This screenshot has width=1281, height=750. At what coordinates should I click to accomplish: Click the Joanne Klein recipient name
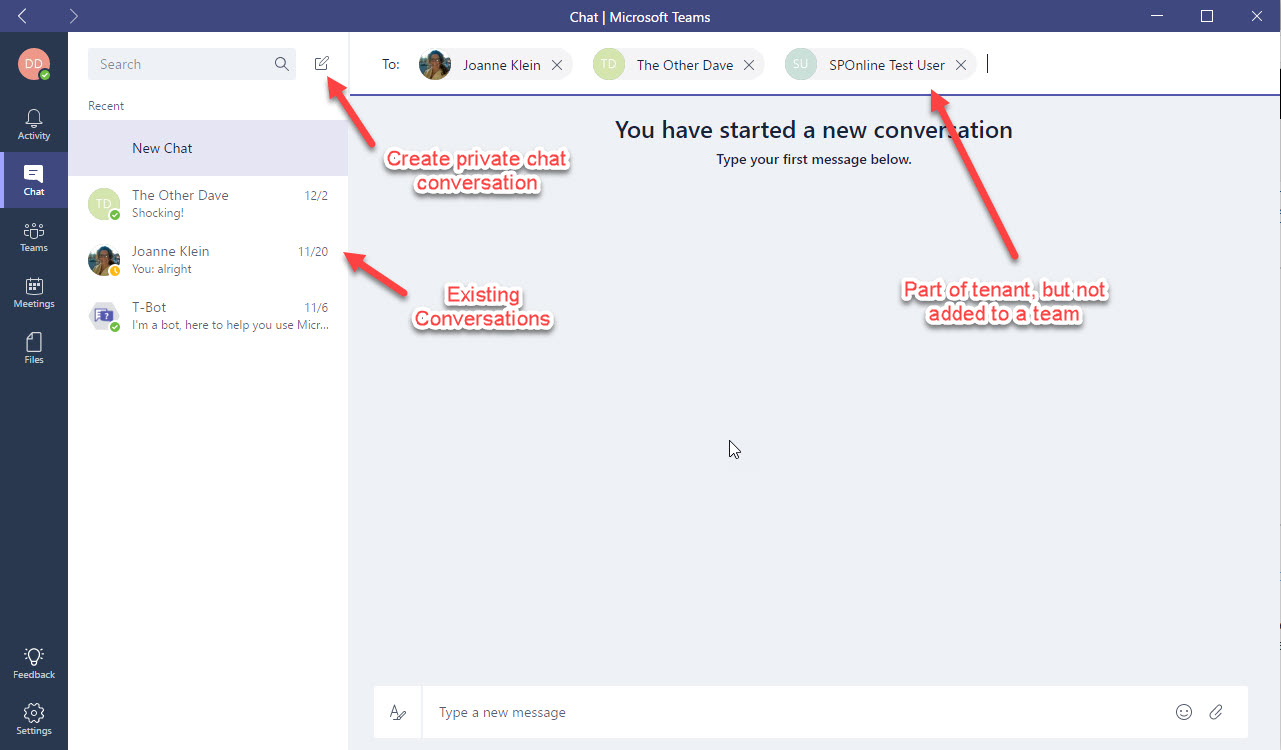point(502,65)
